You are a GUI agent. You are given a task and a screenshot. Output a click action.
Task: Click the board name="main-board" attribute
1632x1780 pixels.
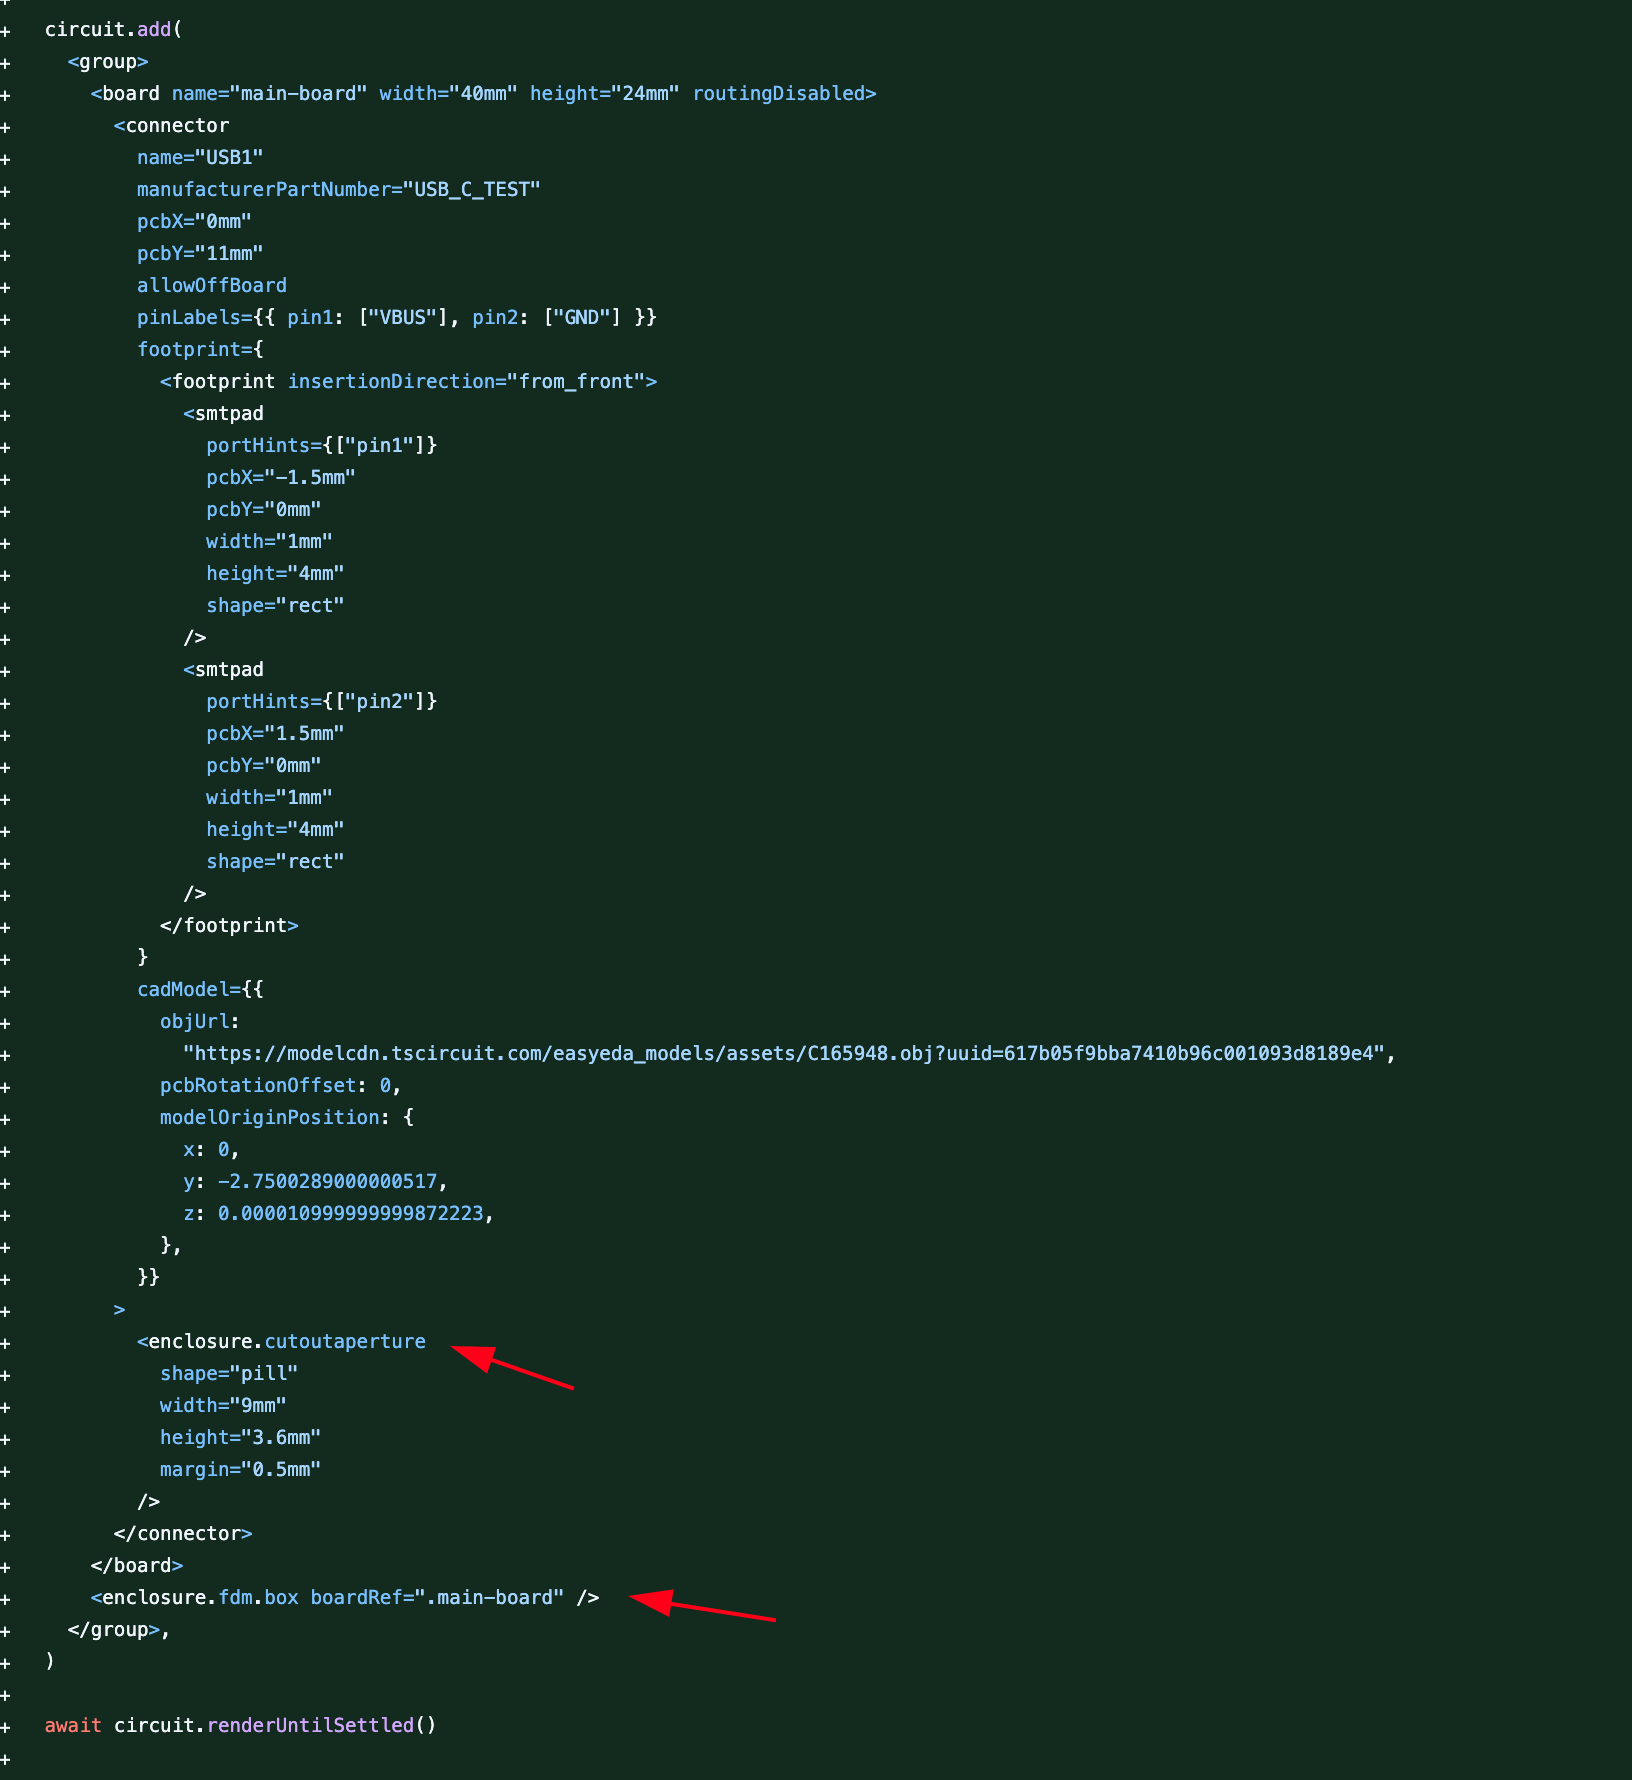click(269, 93)
